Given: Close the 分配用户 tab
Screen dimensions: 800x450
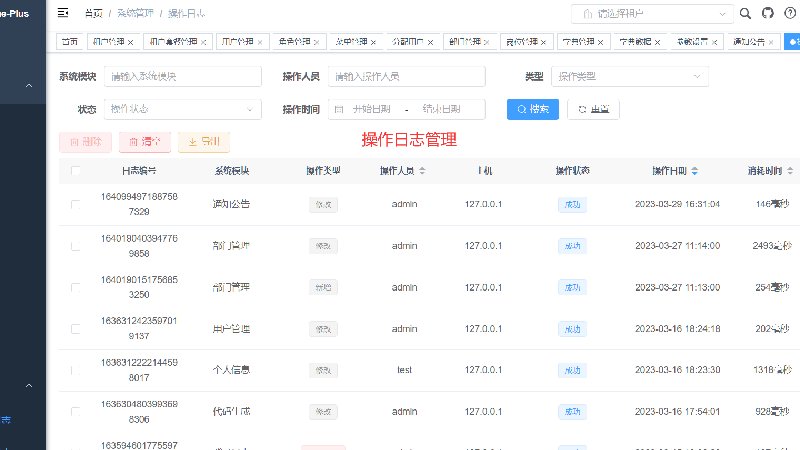Looking at the screenshot, I should (430, 42).
